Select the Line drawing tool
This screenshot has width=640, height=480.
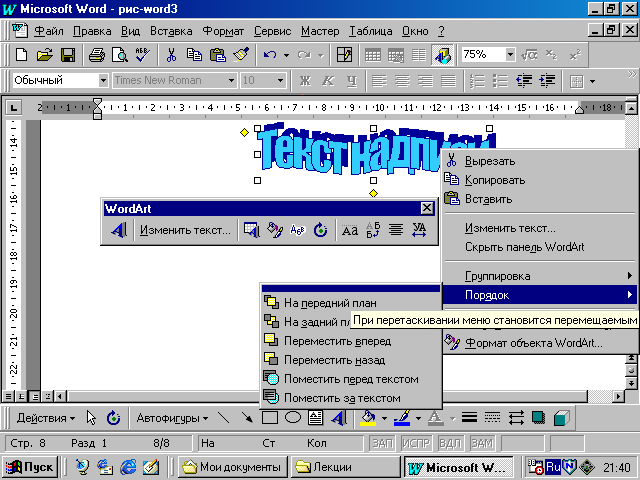pos(223,418)
